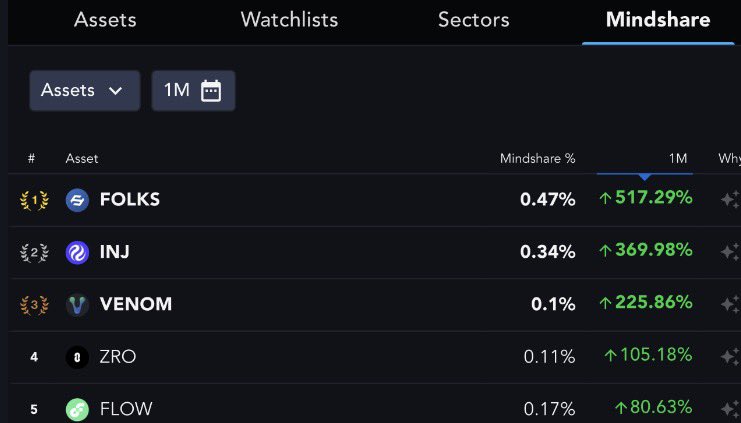
Task: Open the Assets dropdown filter
Action: click(x=84, y=90)
